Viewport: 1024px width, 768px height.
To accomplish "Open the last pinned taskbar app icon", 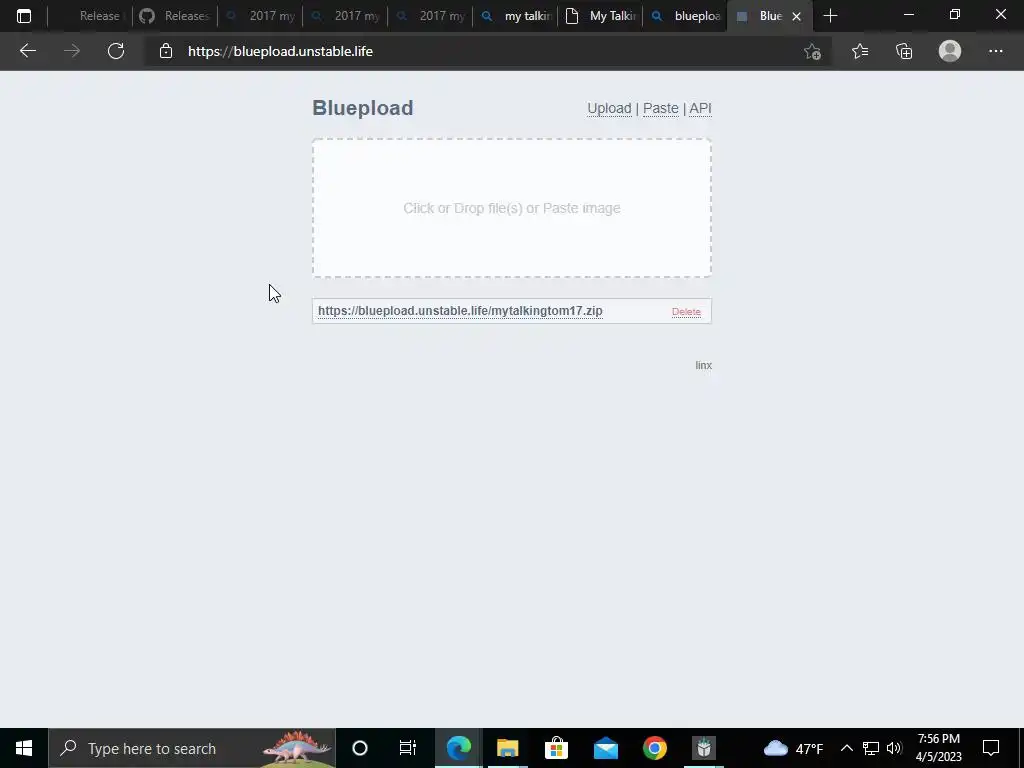I will point(703,748).
